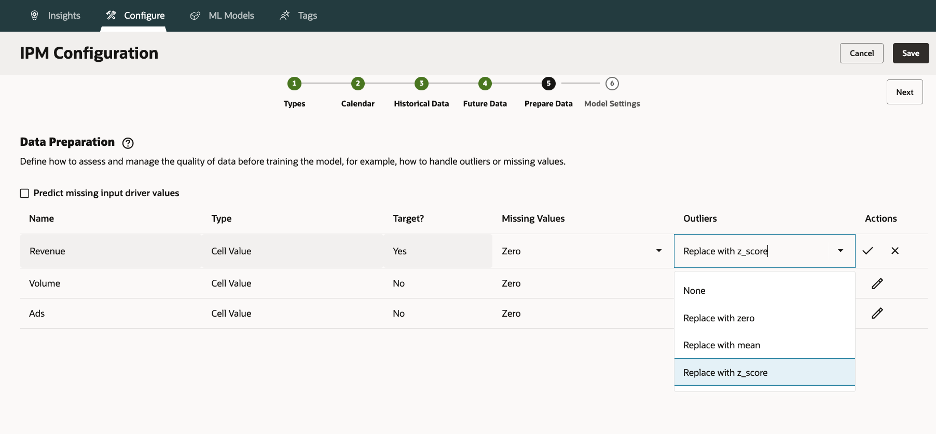Screen dimensions: 936x434
Task: Click the Data Preparation help icon
Action: pos(128,144)
